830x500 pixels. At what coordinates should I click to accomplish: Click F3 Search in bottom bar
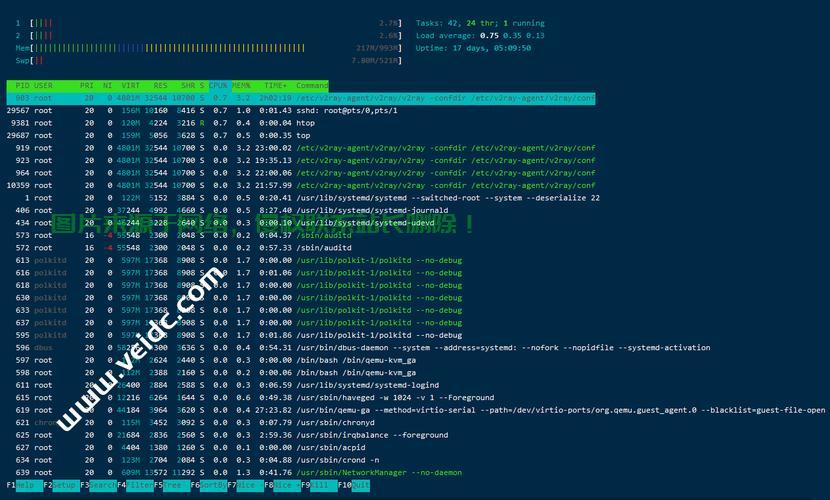[103, 485]
